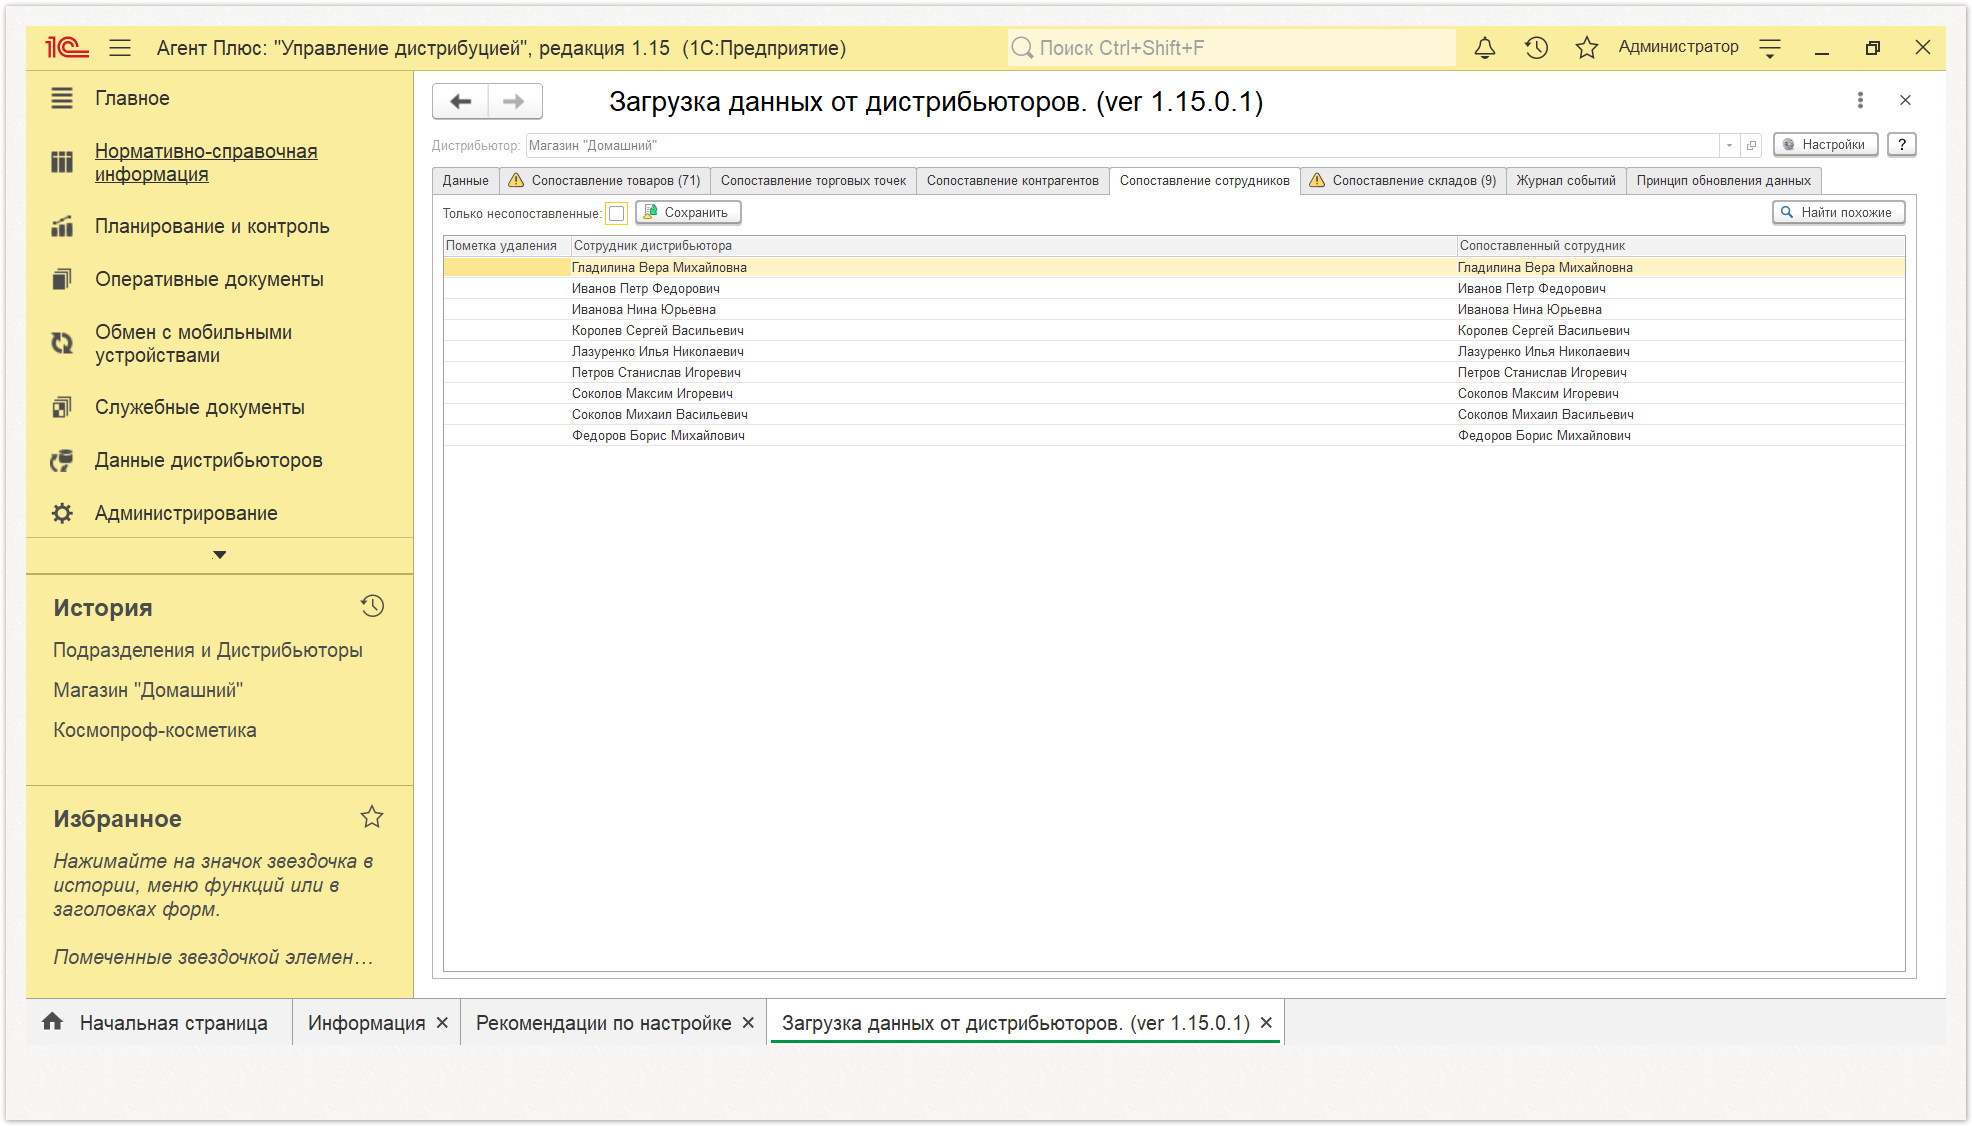Expand more sections with the down arrow
This screenshot has height=1126, width=1972.
click(220, 555)
